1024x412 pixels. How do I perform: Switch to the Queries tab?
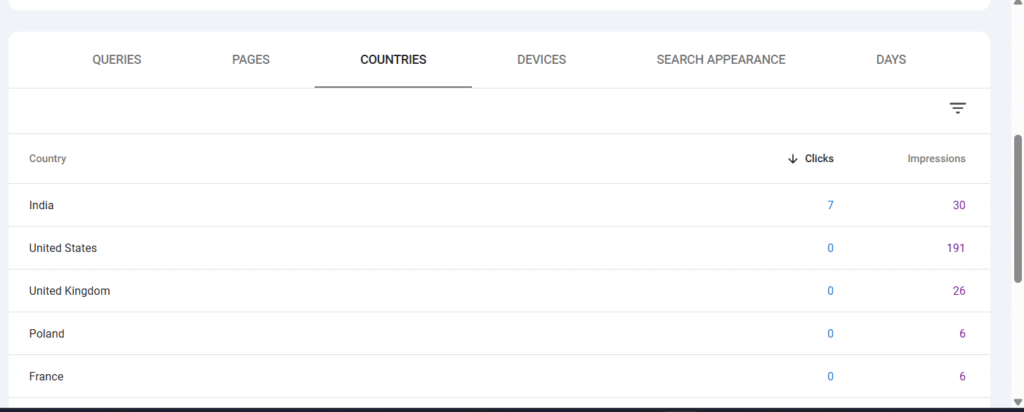(x=117, y=60)
